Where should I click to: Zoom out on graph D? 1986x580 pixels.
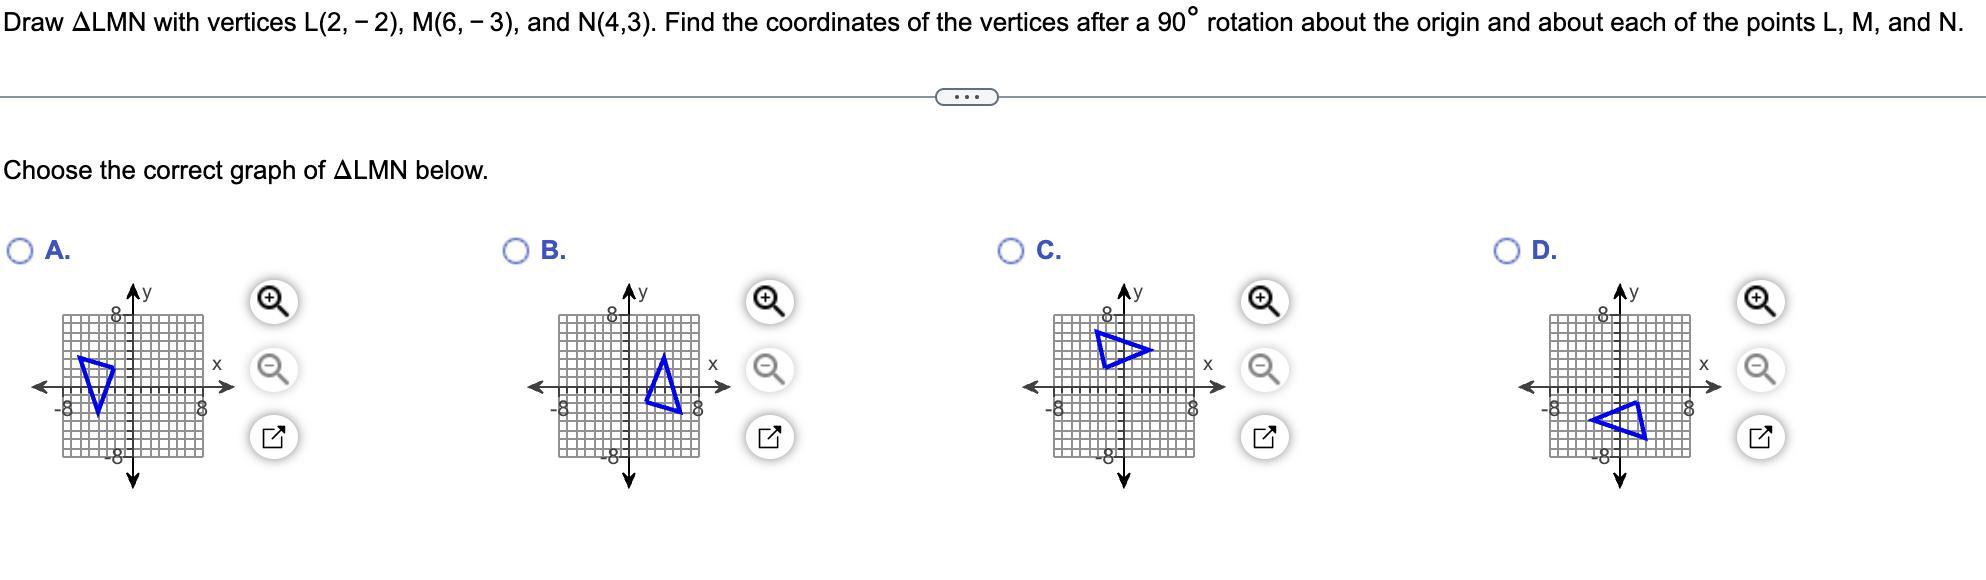click(x=1759, y=369)
